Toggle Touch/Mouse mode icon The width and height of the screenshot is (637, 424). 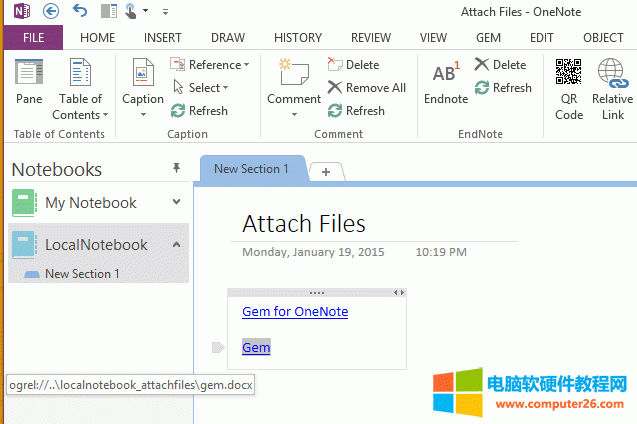pos(130,11)
